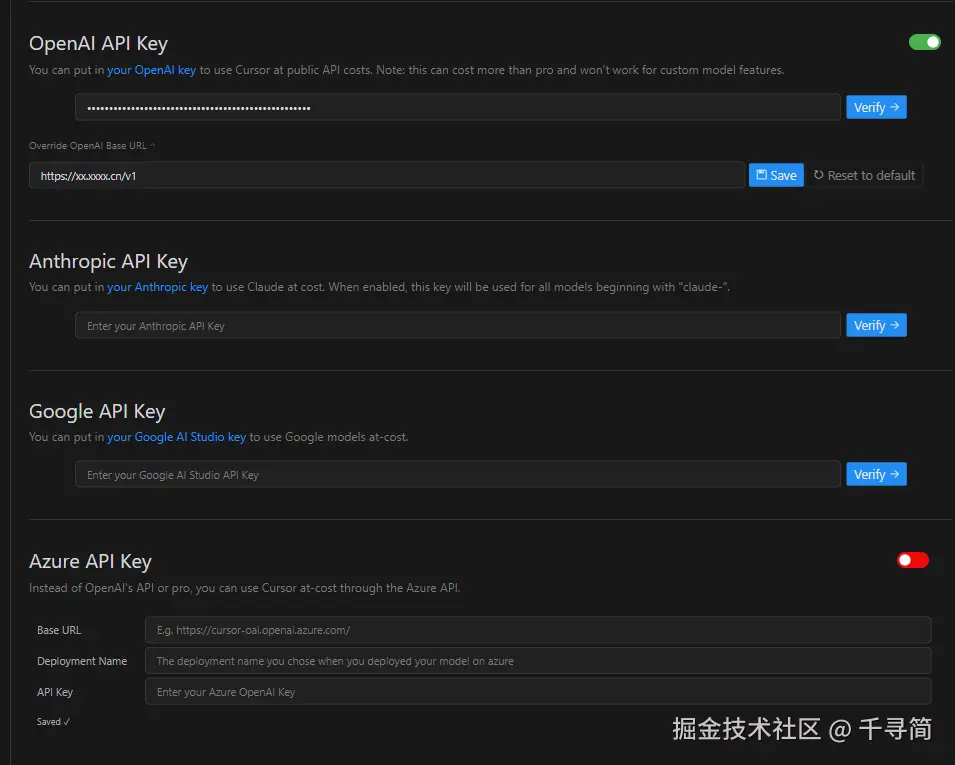Screen dimensions: 955x765
Task: Click the OpenAI base URL input field
Action: pos(387,175)
